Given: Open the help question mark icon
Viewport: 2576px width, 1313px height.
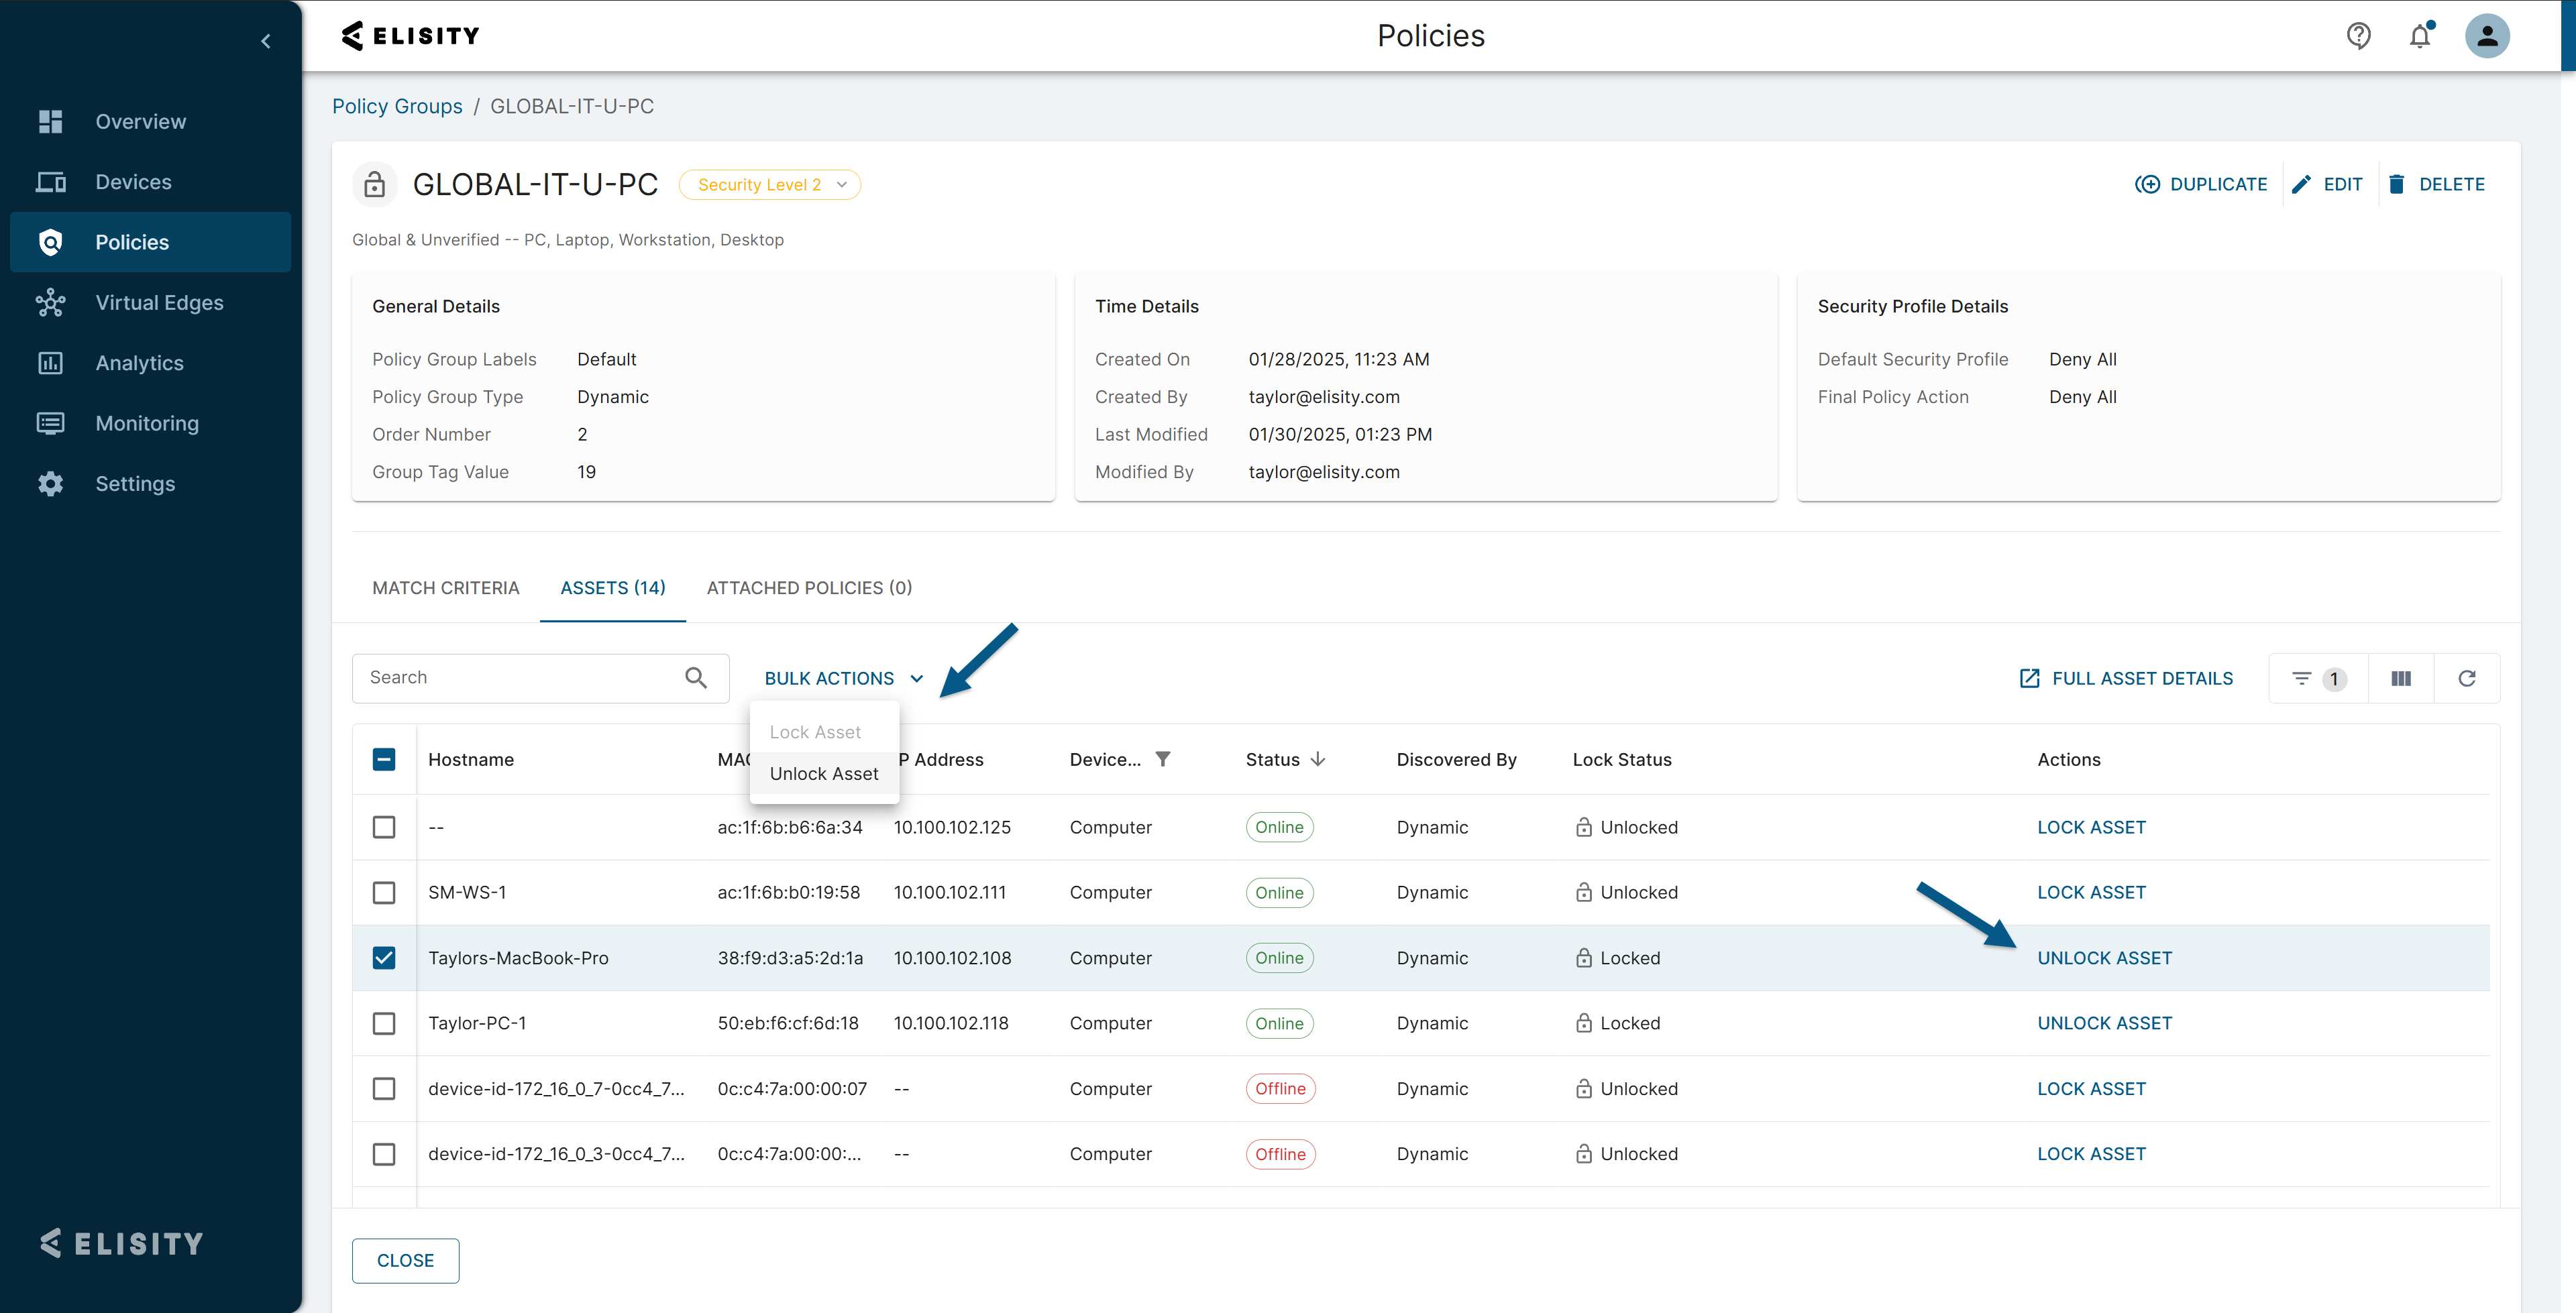Looking at the screenshot, I should click(x=2358, y=36).
